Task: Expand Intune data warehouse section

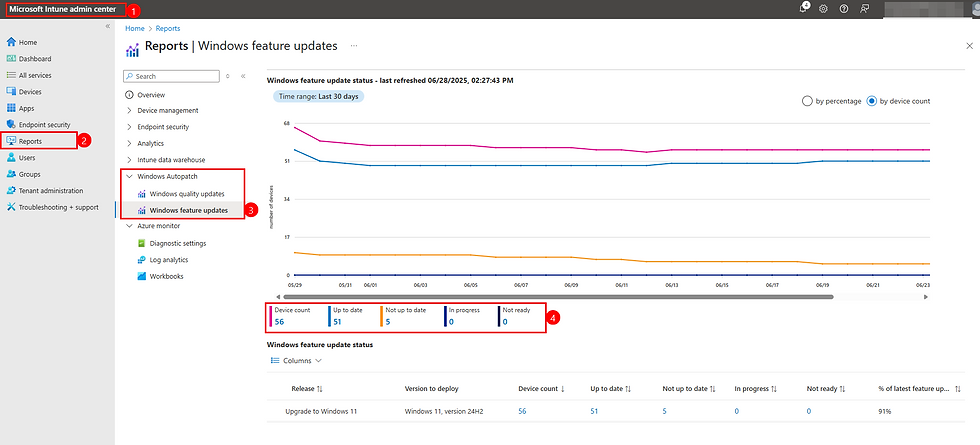Action: tap(171, 160)
